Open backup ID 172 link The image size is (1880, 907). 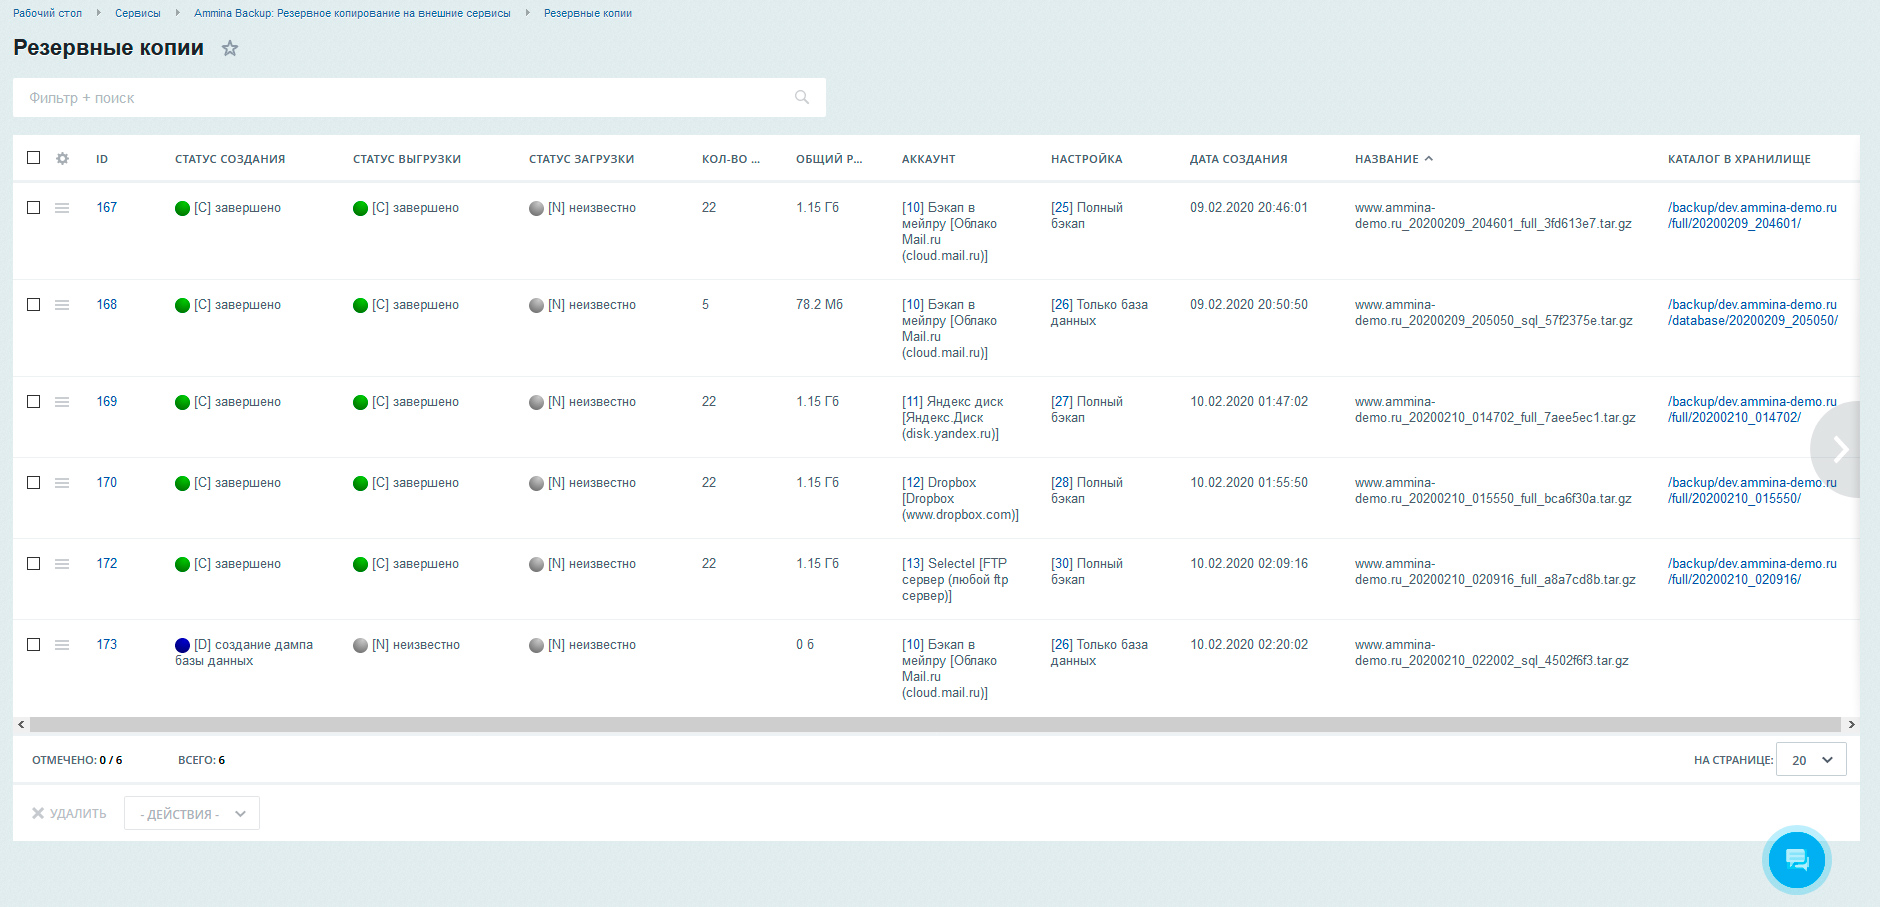tap(107, 563)
